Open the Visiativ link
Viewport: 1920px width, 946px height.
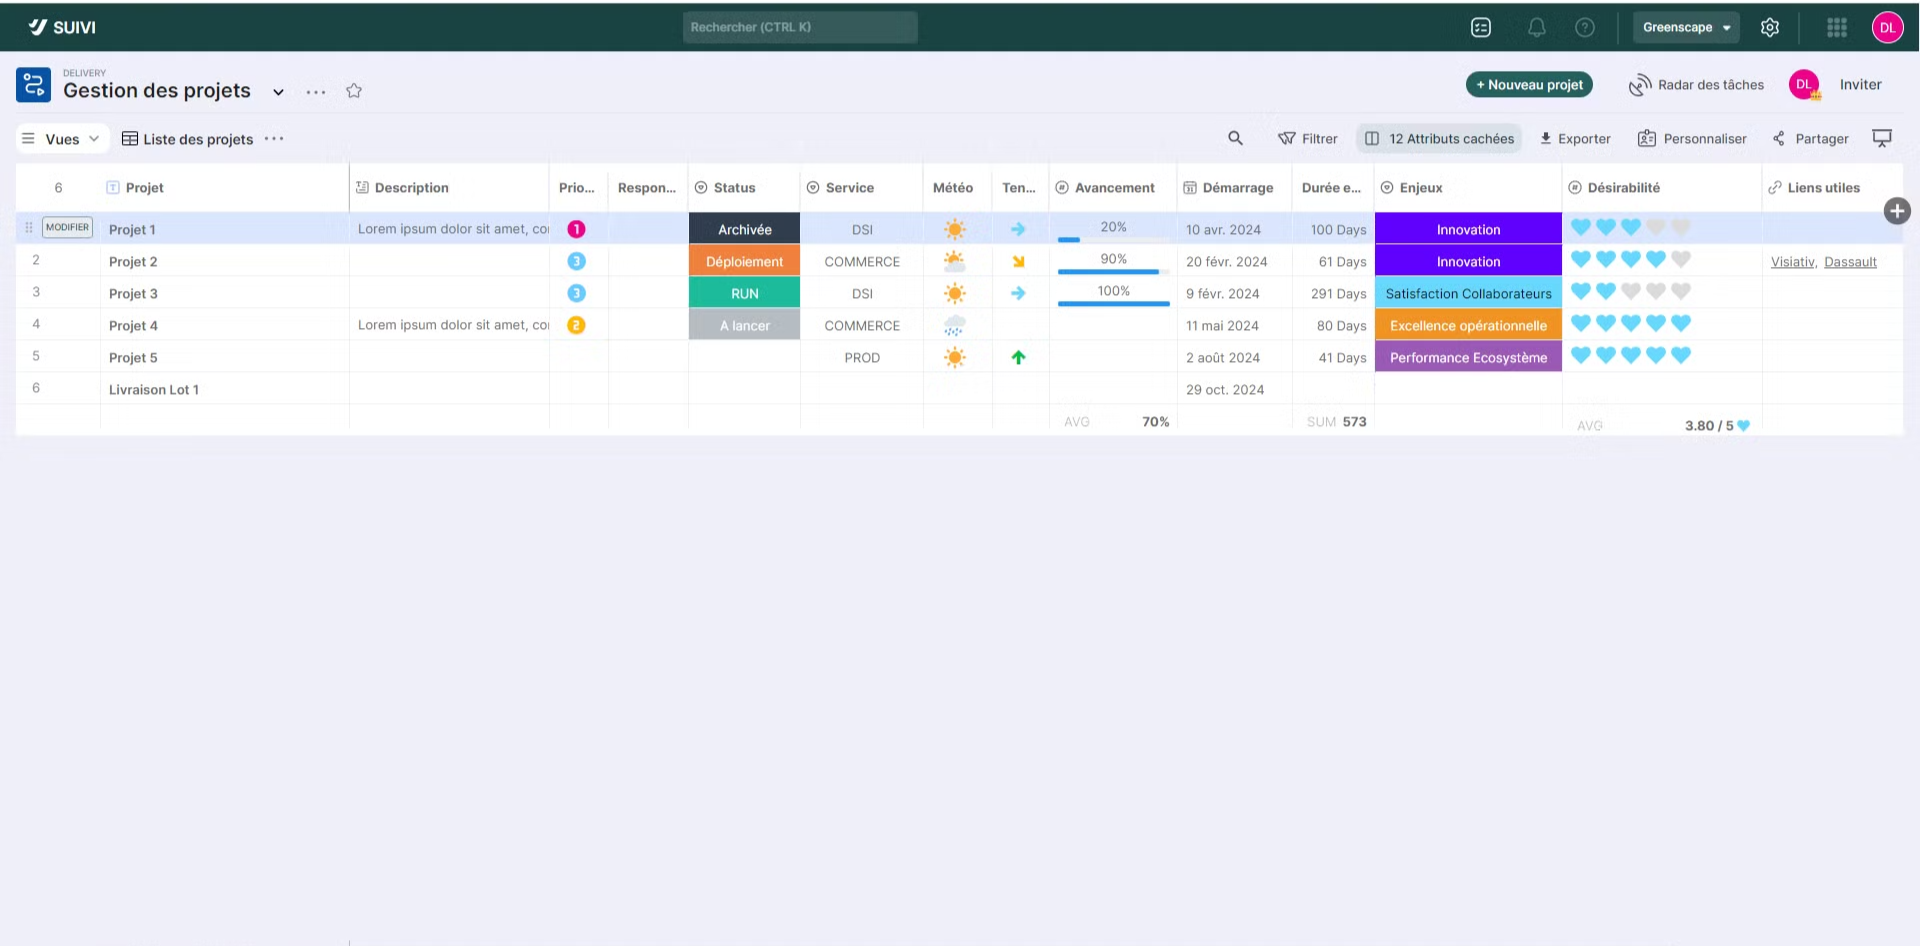click(x=1792, y=262)
